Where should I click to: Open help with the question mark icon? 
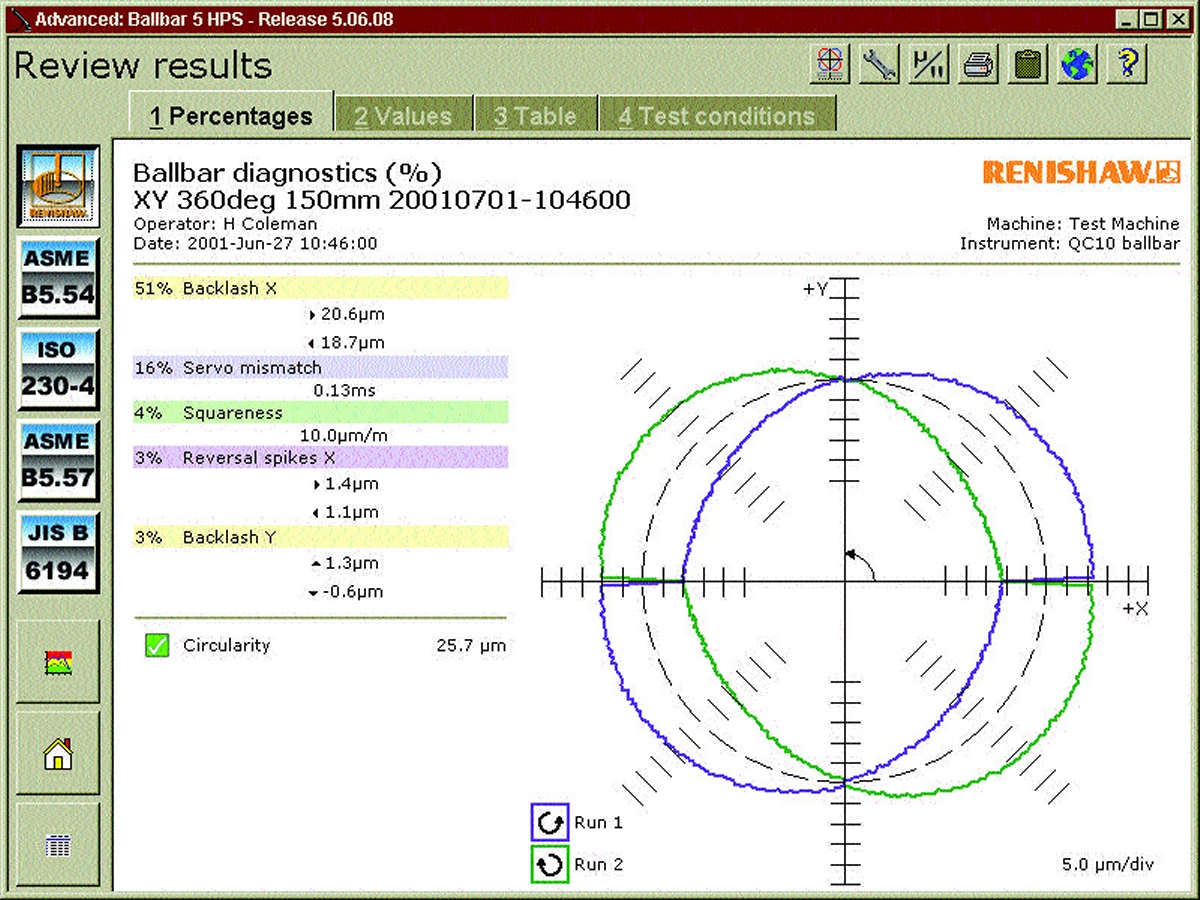(x=1128, y=65)
